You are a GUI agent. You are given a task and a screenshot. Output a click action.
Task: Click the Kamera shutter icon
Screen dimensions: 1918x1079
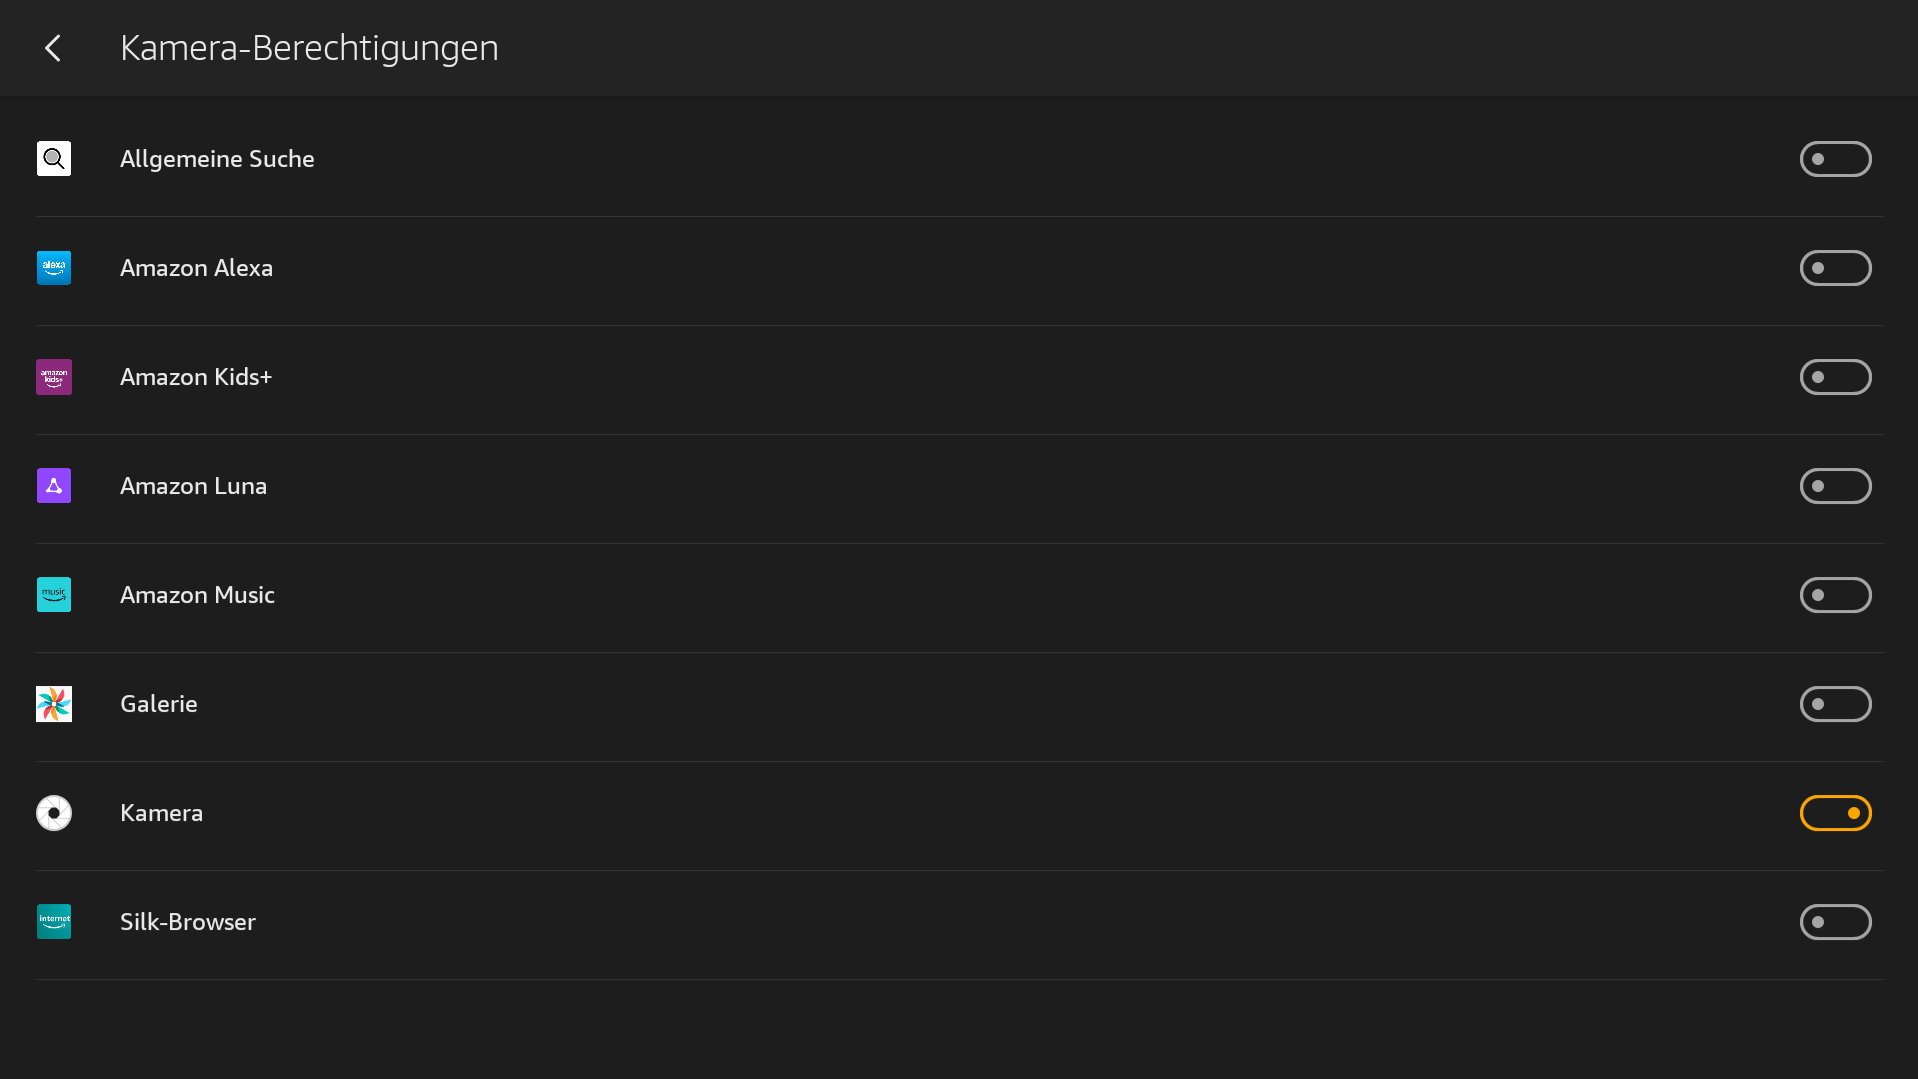pos(54,813)
